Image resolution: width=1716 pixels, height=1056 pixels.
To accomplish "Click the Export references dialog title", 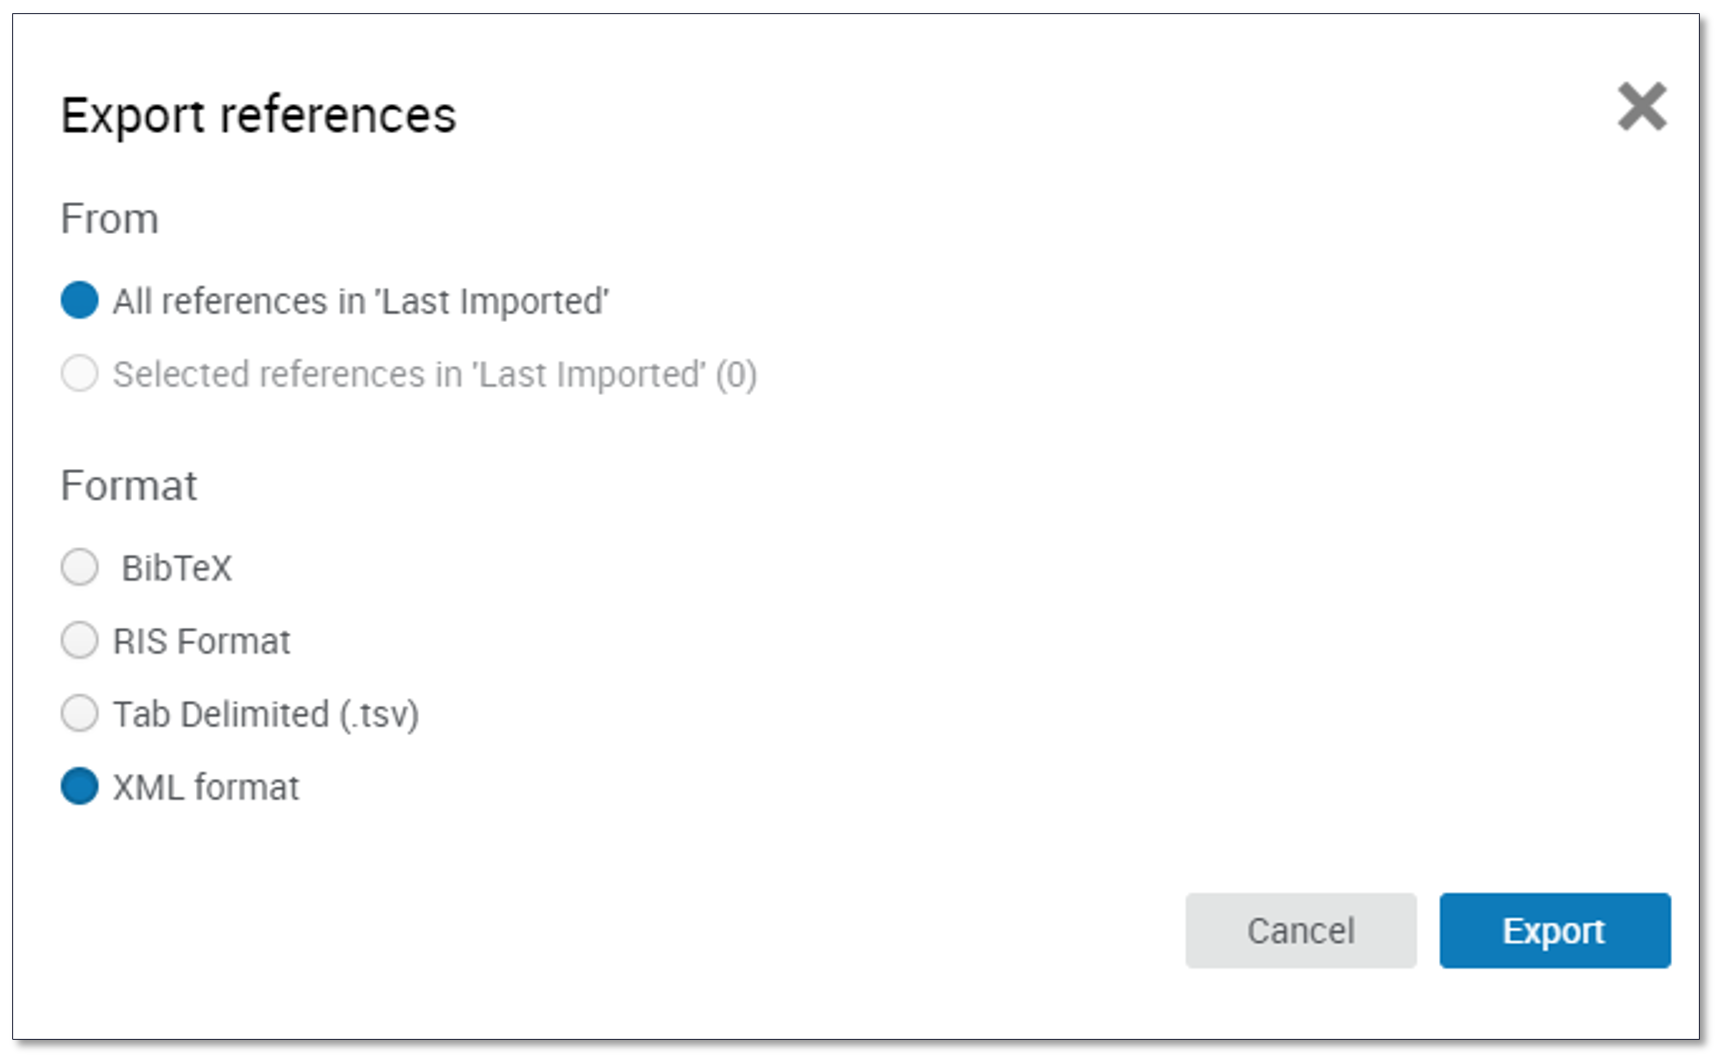I will coord(258,115).
